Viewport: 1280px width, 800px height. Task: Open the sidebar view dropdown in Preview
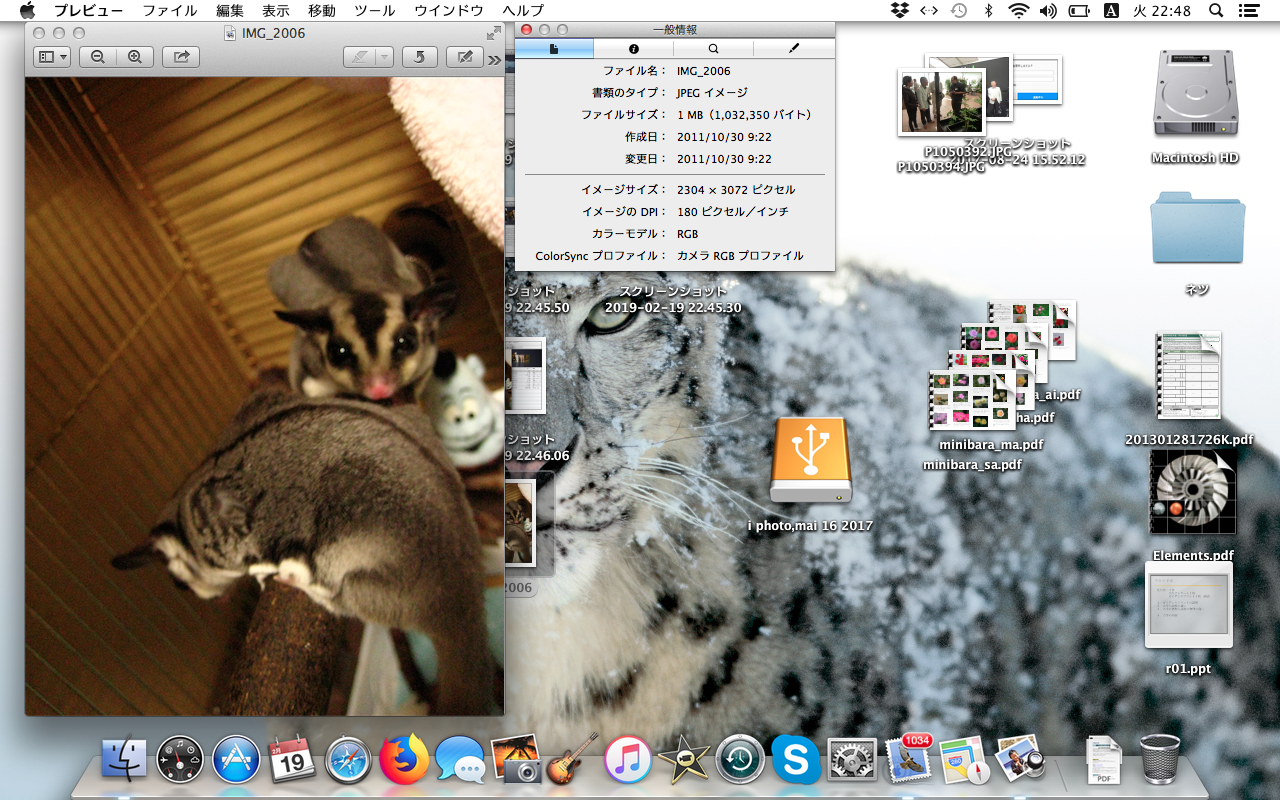51,57
